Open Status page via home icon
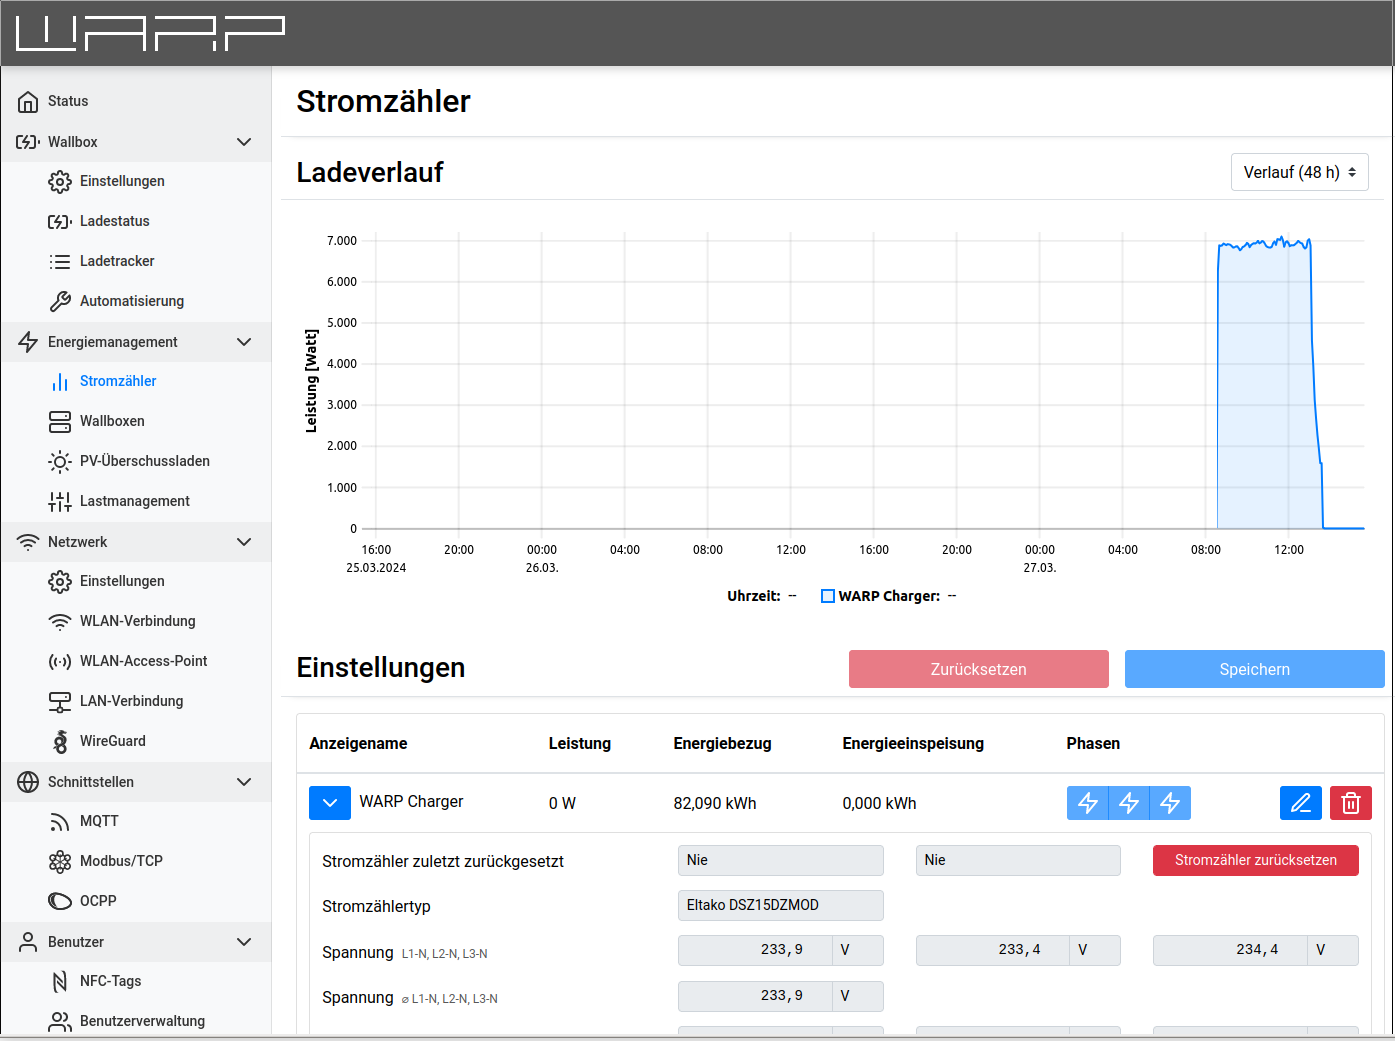This screenshot has height=1041, width=1395. (x=28, y=101)
